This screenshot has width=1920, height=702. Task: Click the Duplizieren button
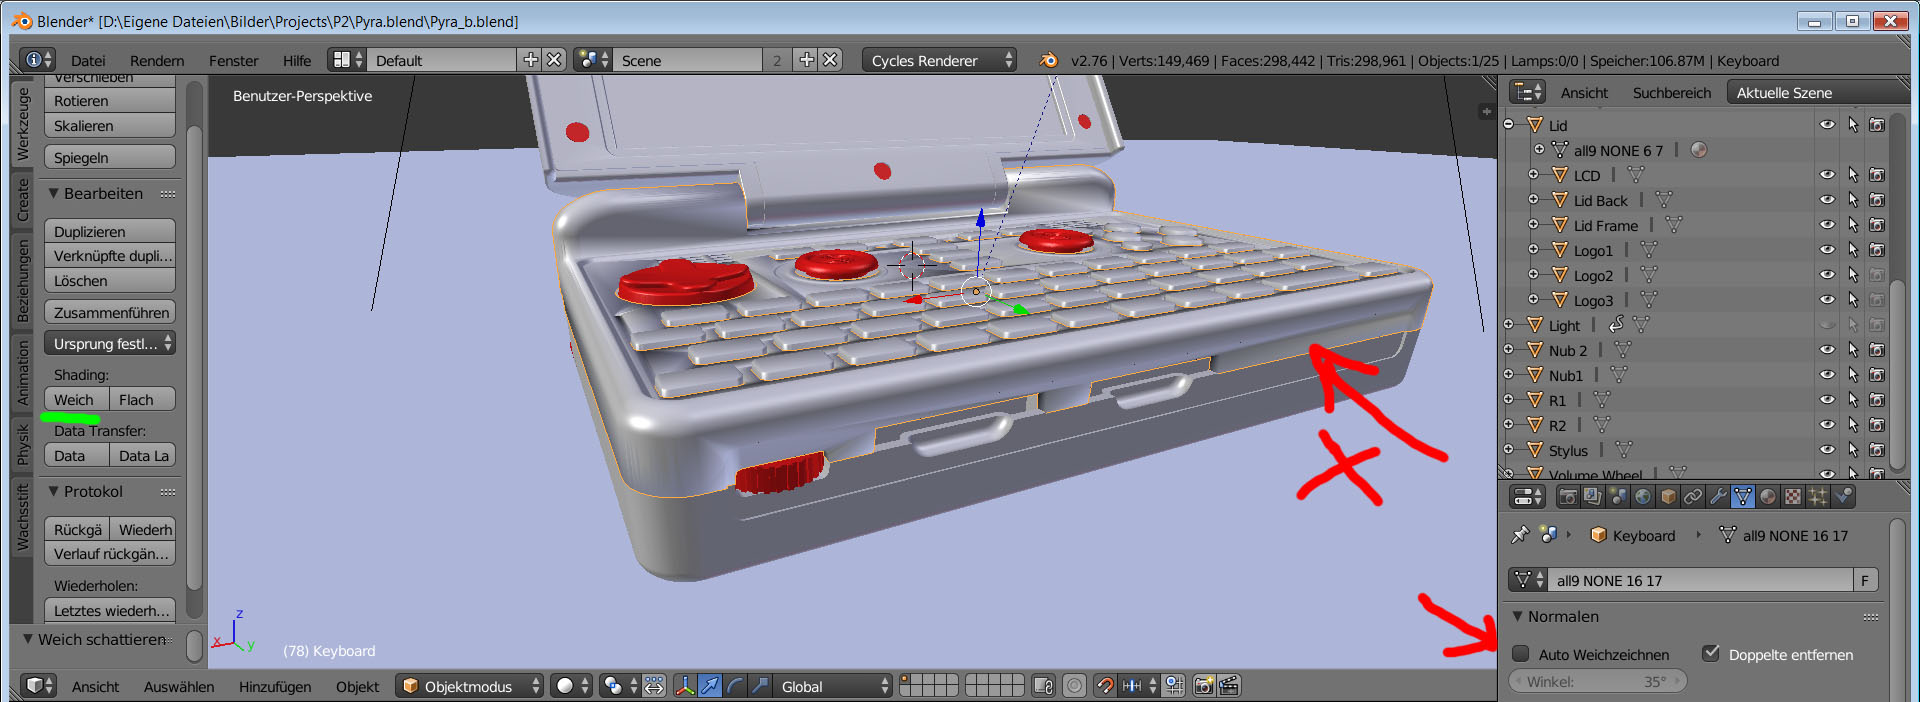coord(109,232)
